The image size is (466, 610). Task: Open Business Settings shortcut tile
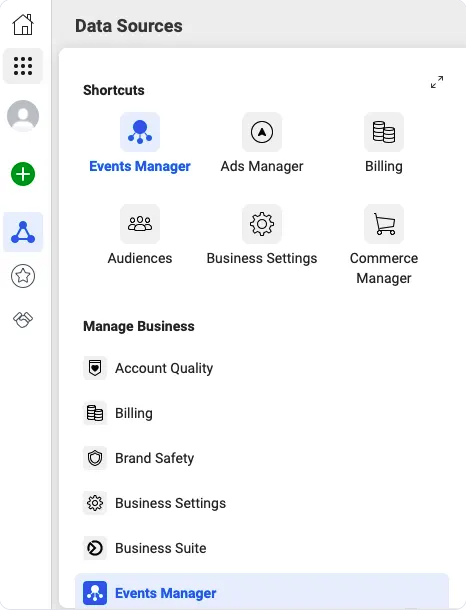click(x=262, y=235)
